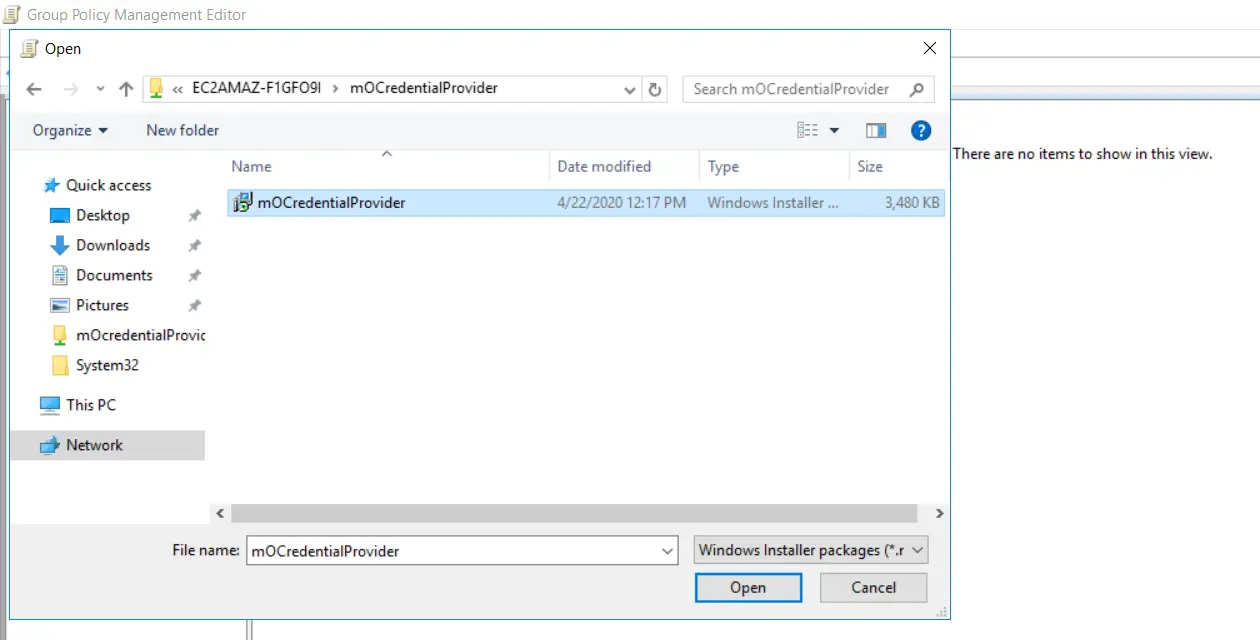The image size is (1260, 640).
Task: Open the view options dropdown arrow
Action: (834, 130)
